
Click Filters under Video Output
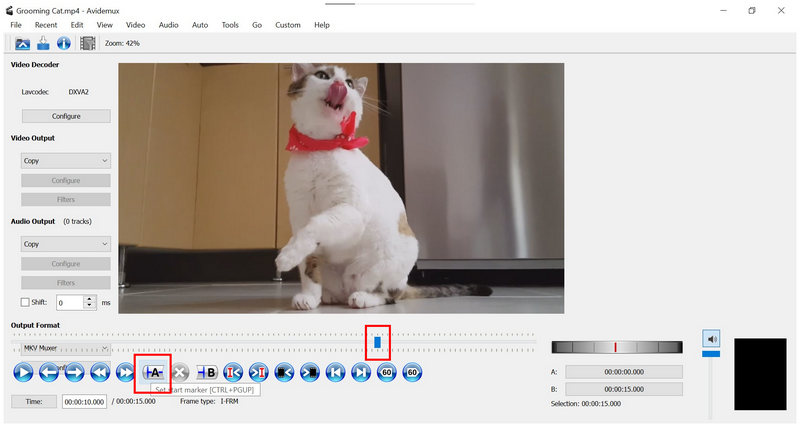coord(66,199)
